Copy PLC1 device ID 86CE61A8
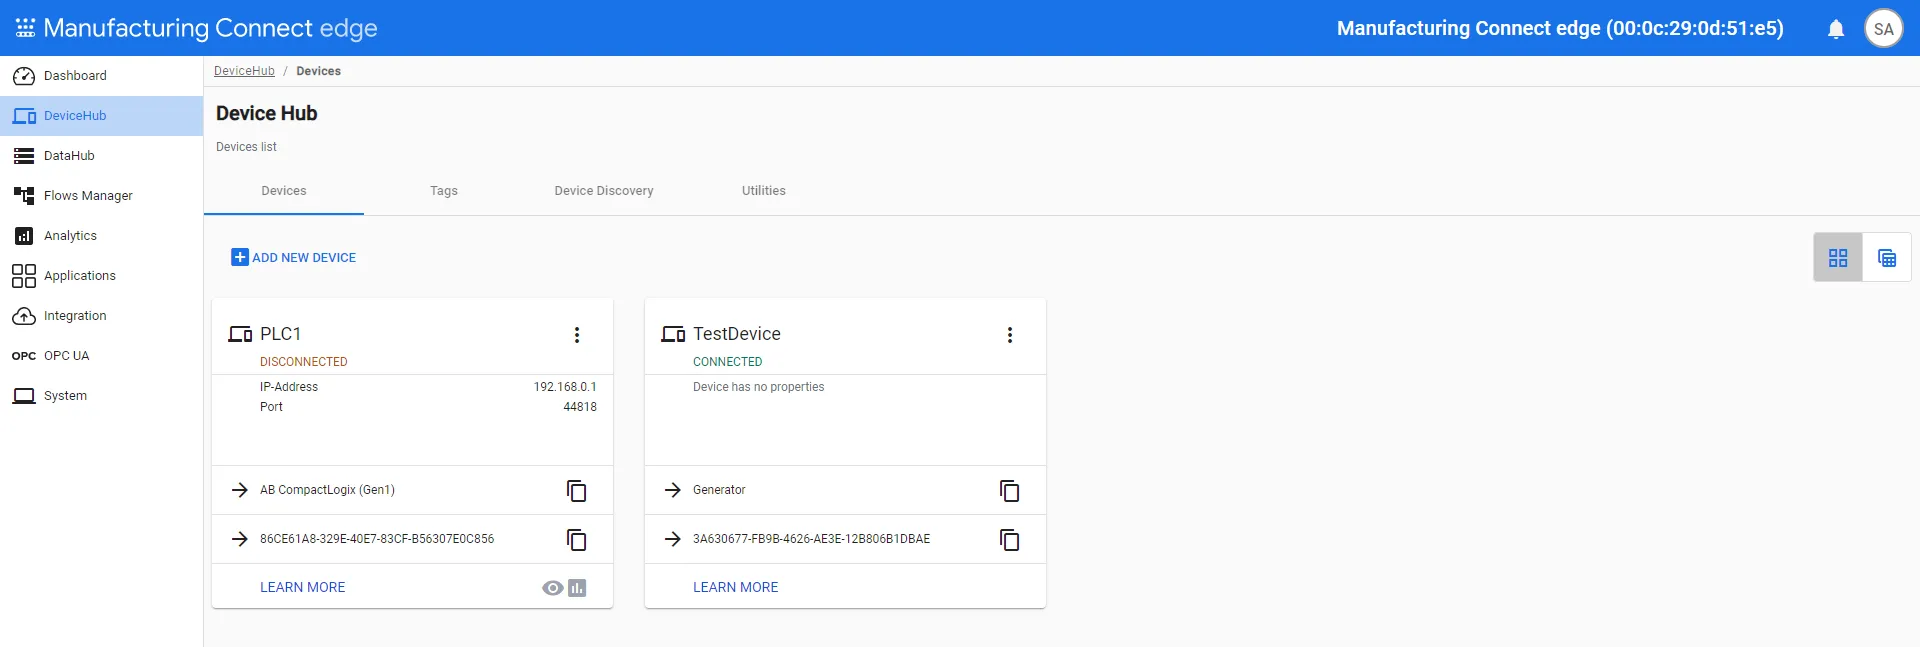The width and height of the screenshot is (1920, 647). 577,540
